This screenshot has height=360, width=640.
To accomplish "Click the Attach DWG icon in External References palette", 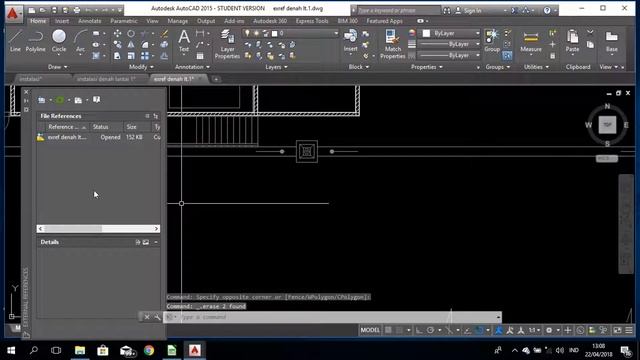I will [x=42, y=100].
